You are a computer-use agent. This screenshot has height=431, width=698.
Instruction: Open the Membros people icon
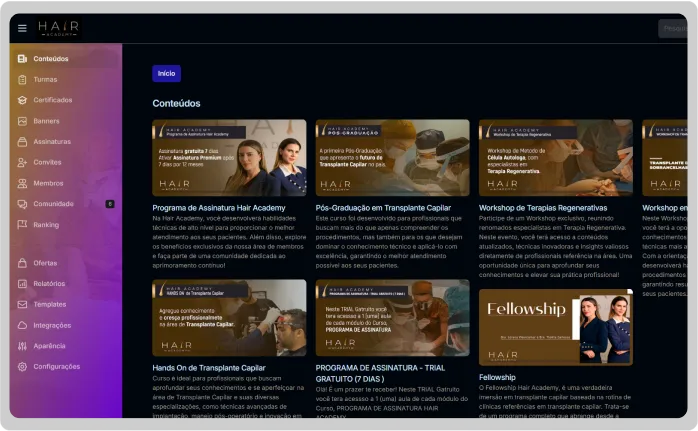(x=22, y=183)
